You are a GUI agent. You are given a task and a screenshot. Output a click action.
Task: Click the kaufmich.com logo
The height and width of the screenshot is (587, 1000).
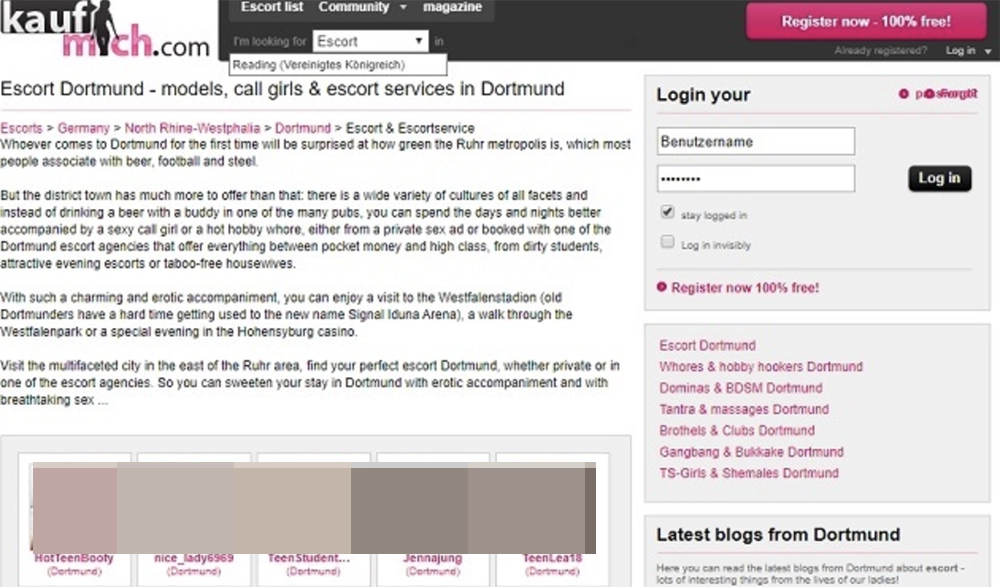tap(105, 29)
